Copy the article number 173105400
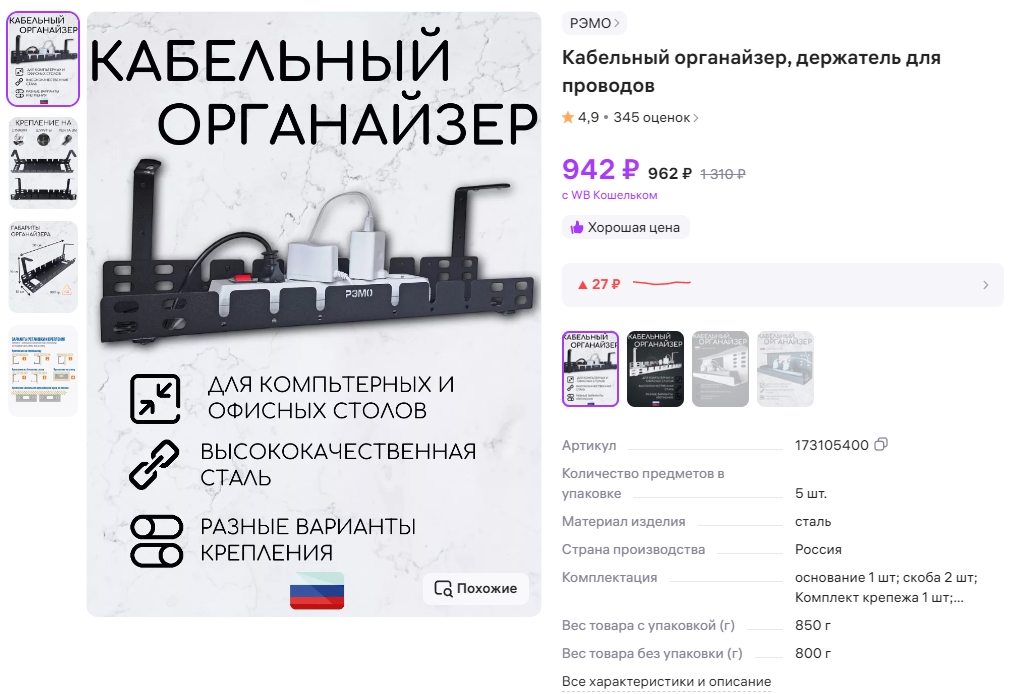The image size is (1015, 694). point(880,445)
